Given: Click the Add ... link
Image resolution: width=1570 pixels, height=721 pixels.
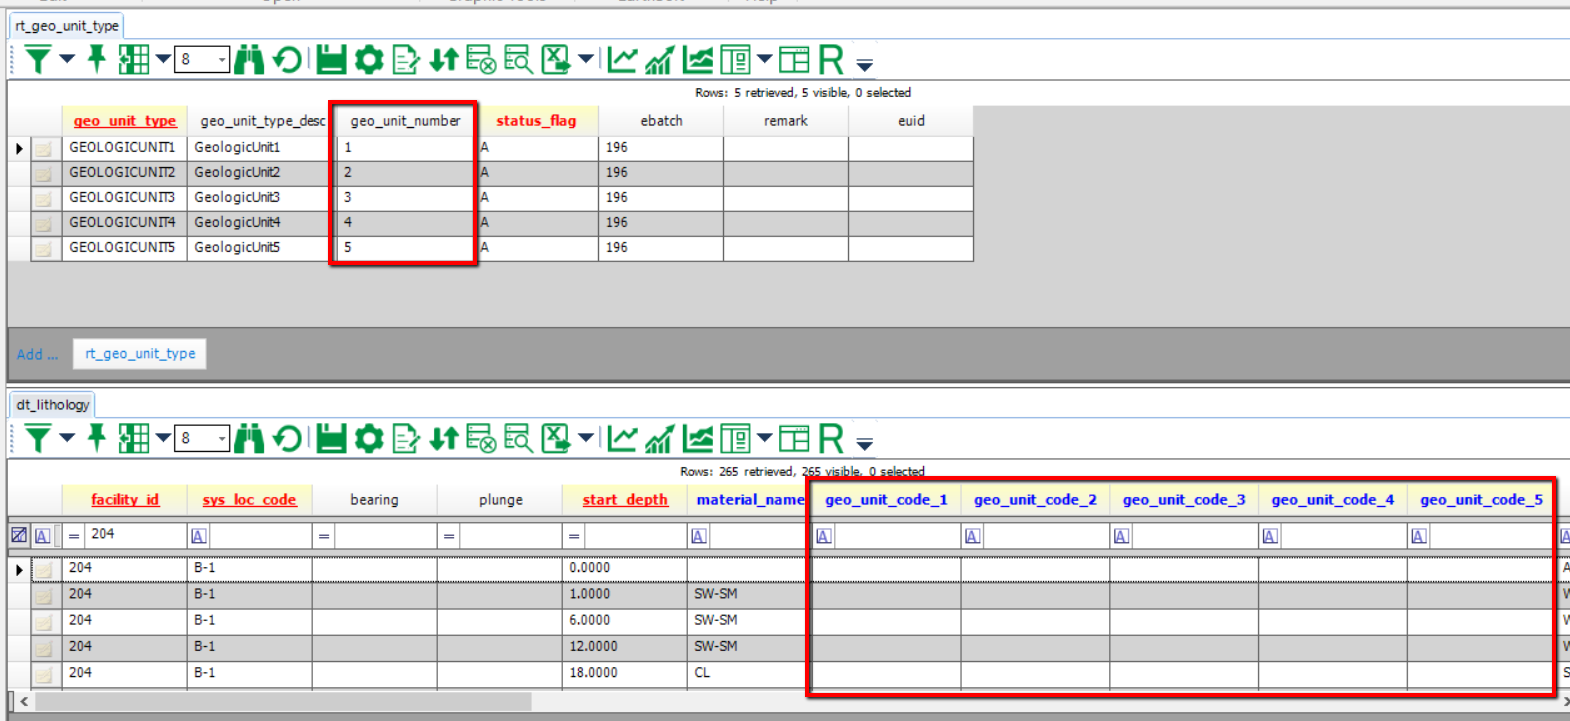Looking at the screenshot, I should click(x=37, y=354).
